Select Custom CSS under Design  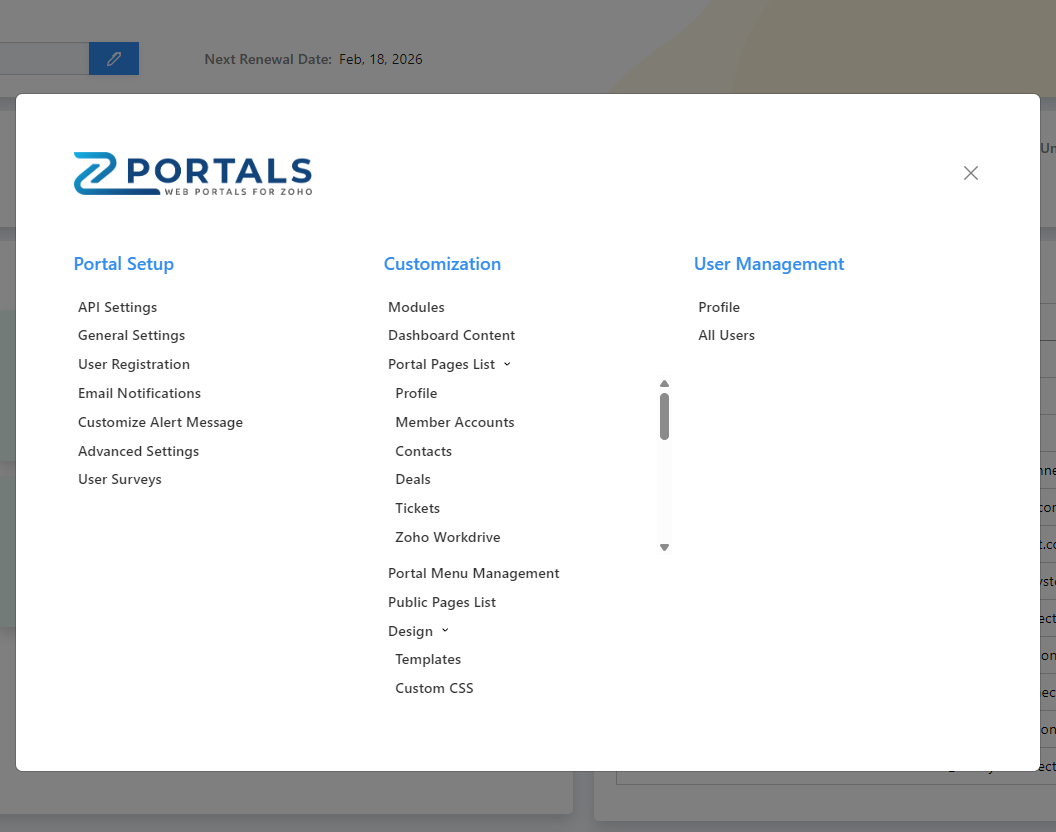[x=434, y=688]
